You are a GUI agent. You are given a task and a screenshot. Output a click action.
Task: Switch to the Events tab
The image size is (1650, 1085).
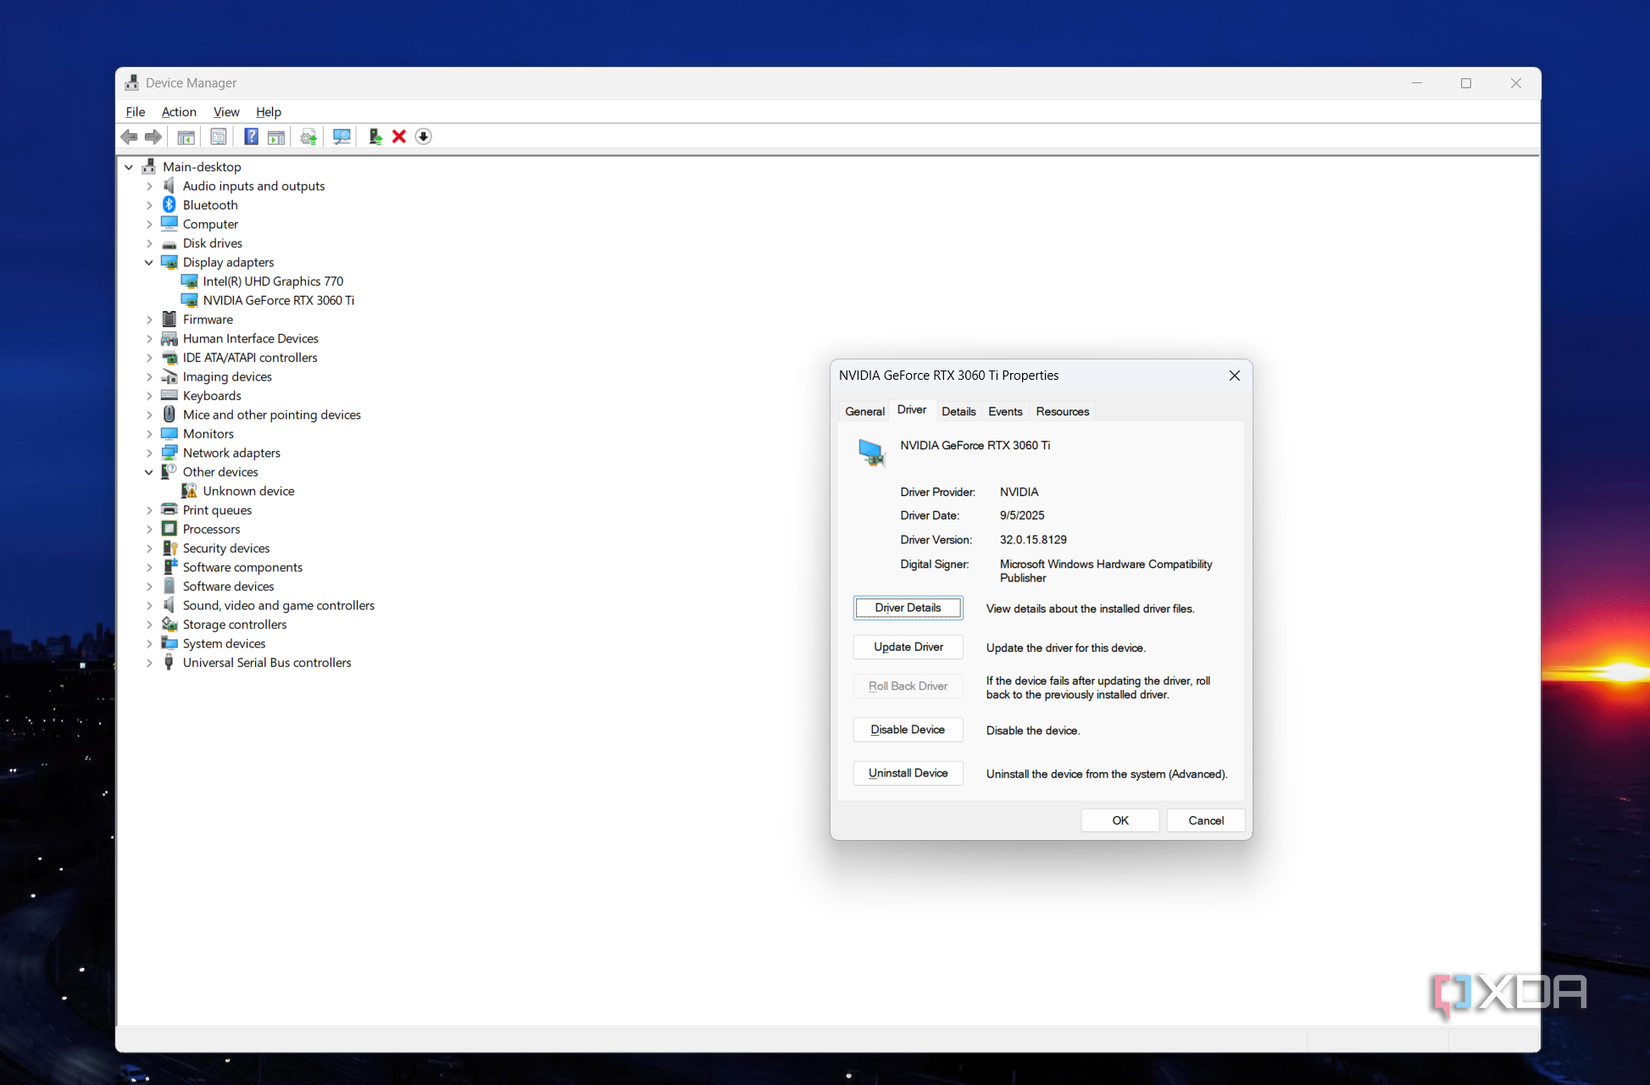(1005, 412)
